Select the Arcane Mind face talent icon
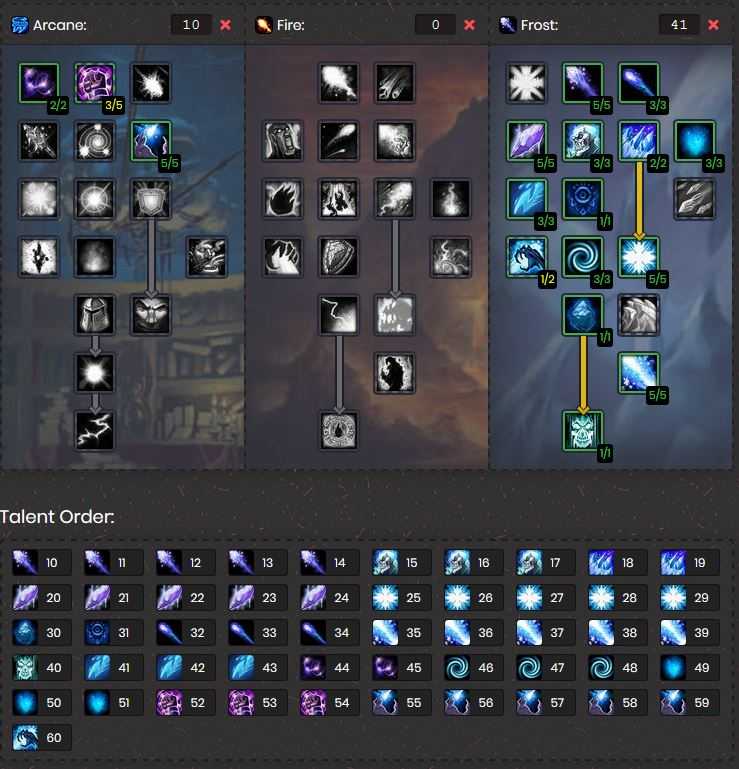739x769 pixels. coord(151,314)
